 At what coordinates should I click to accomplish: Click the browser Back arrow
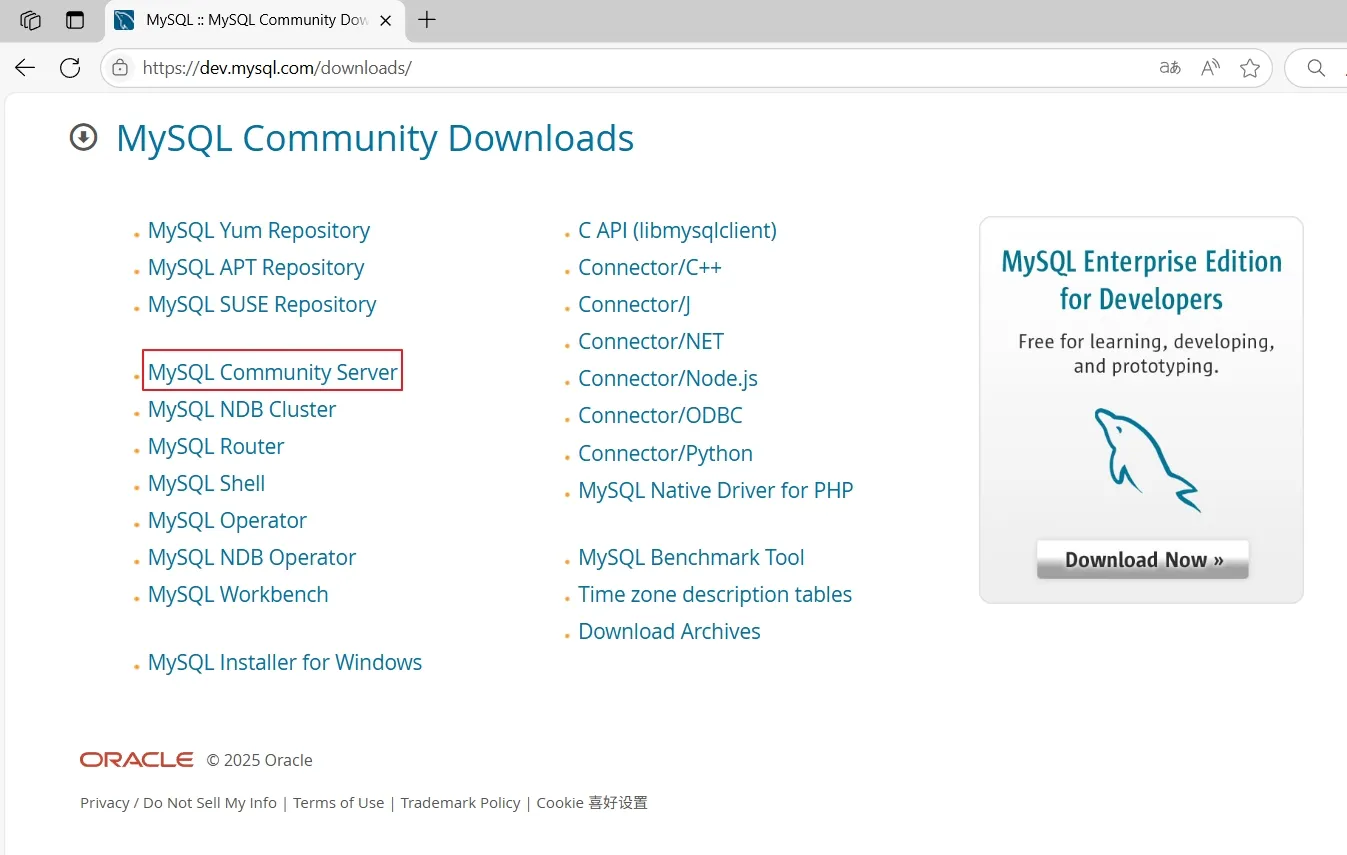pyautogui.click(x=25, y=68)
